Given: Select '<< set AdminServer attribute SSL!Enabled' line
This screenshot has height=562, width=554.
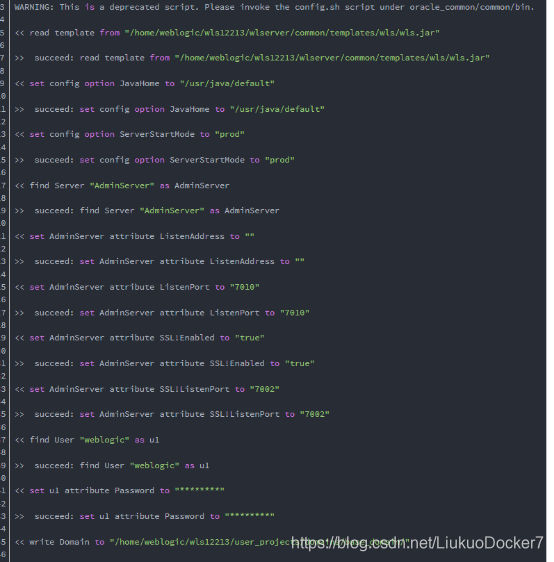Looking at the screenshot, I should point(140,338).
